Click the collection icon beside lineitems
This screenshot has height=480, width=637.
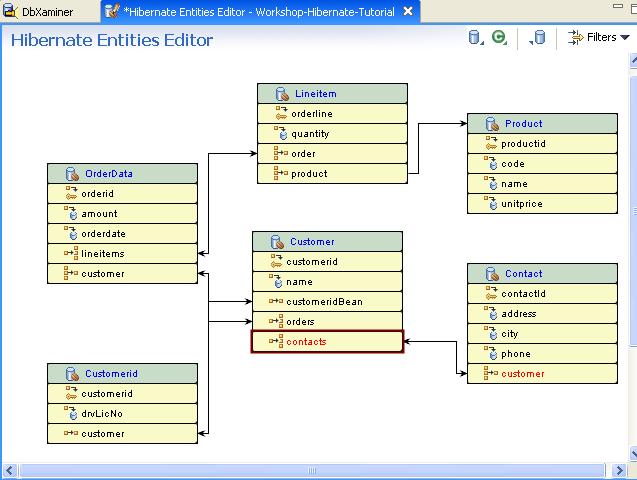(71, 253)
